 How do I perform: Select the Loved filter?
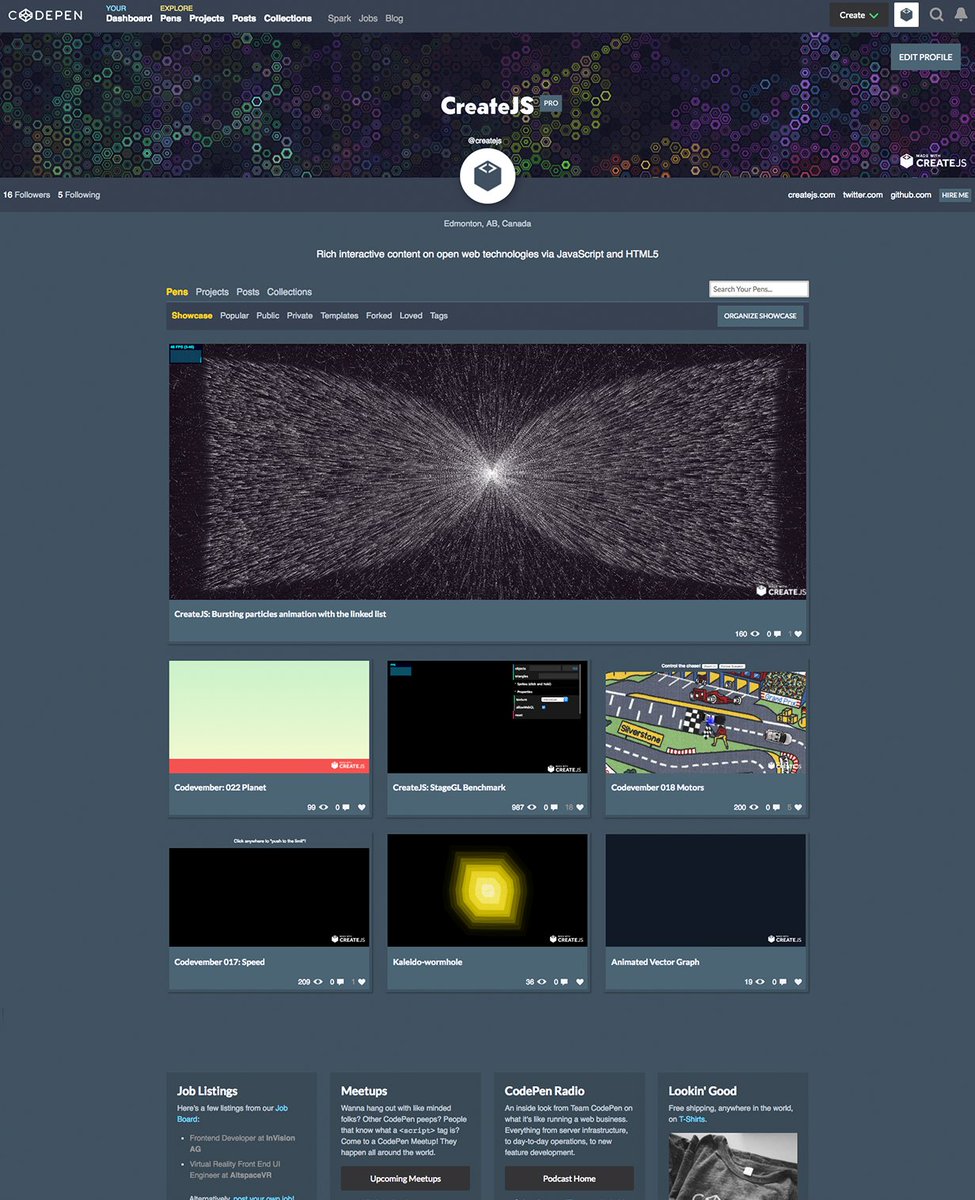pyautogui.click(x=411, y=316)
